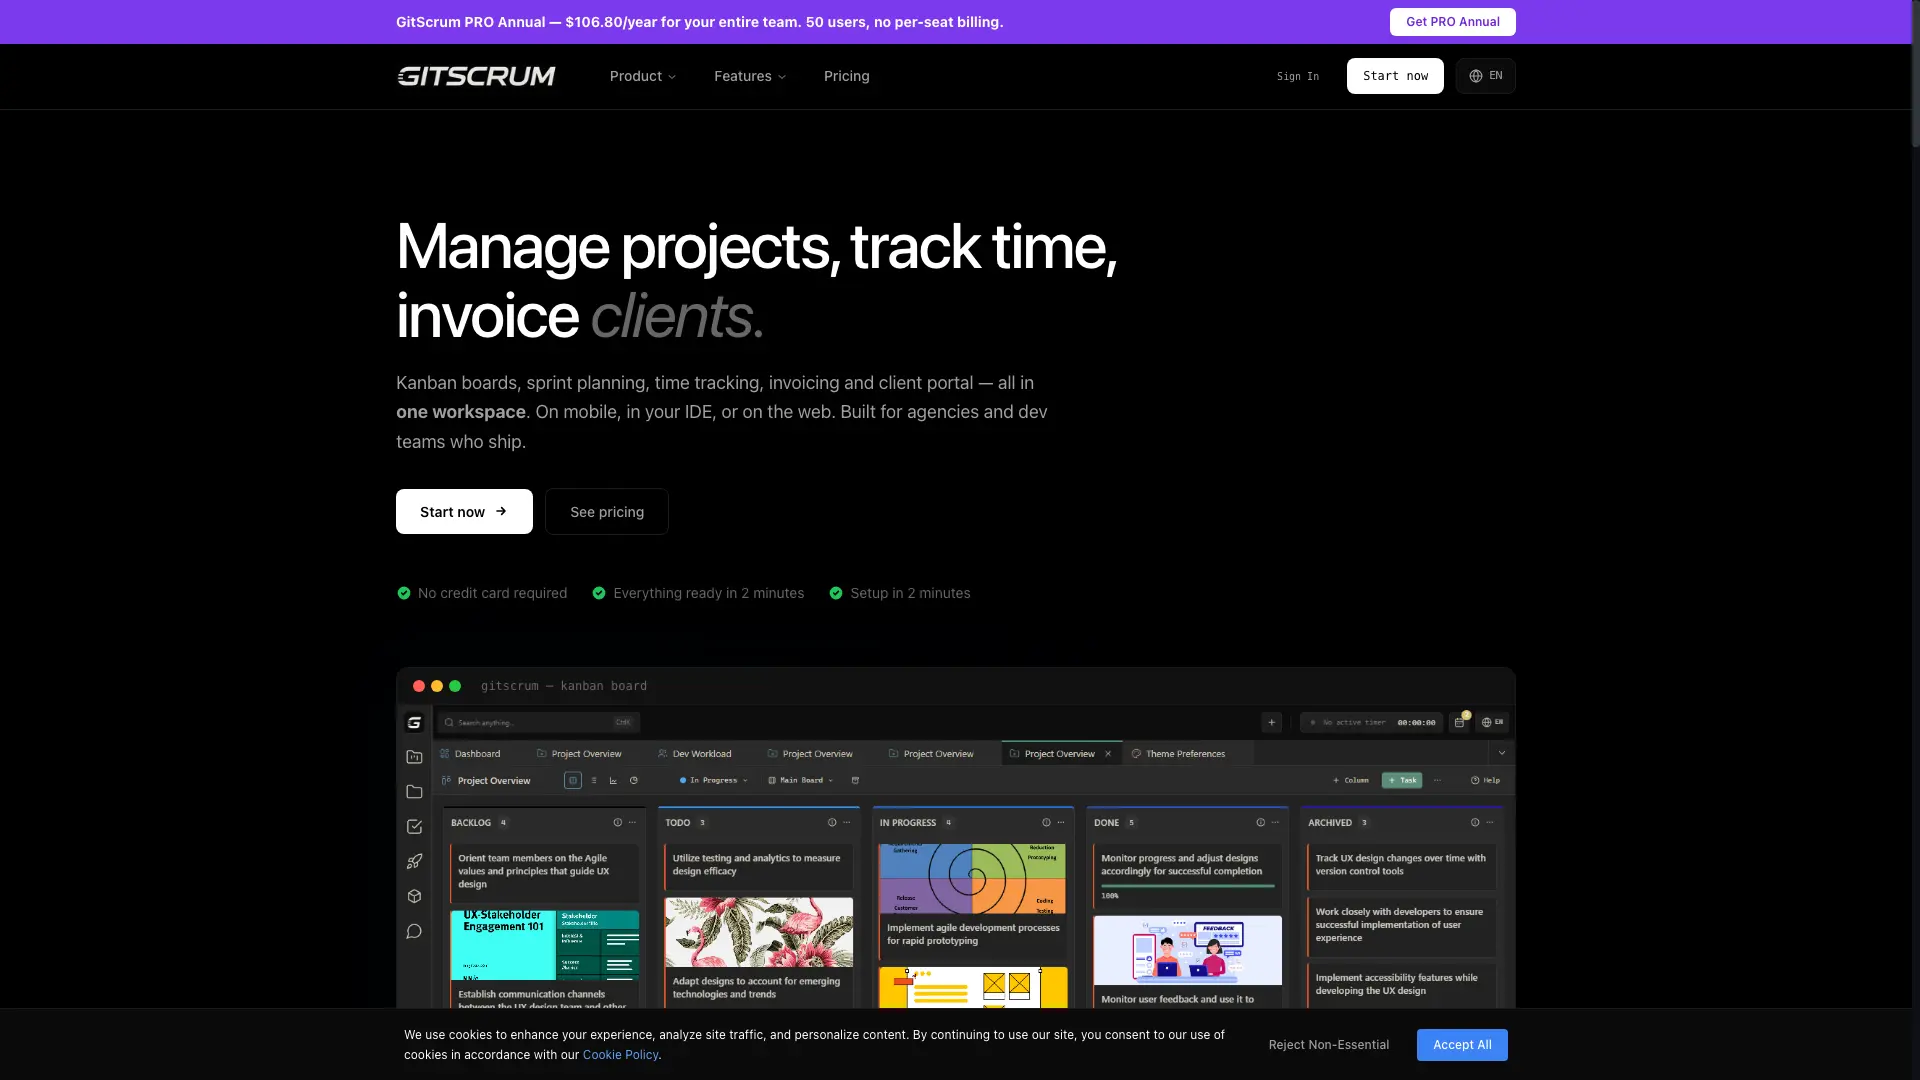This screenshot has width=1920, height=1080.
Task: Switch to the Dashboard tab
Action: [x=471, y=753]
